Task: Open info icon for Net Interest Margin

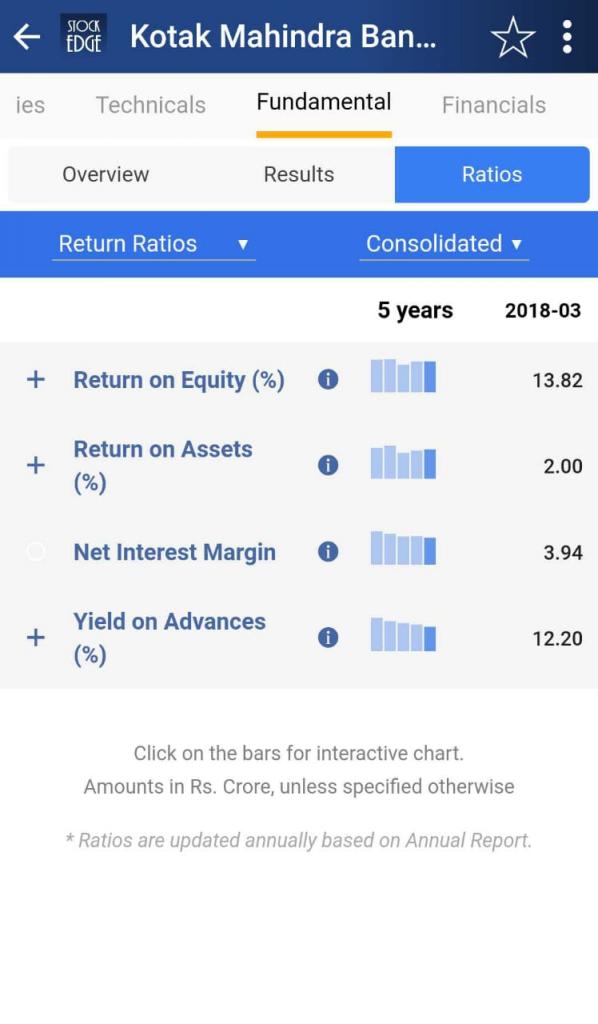Action: point(328,552)
